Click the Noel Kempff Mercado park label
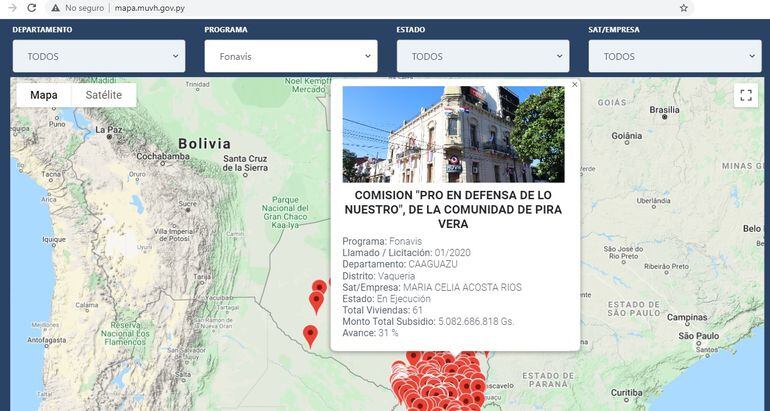This screenshot has height=411, width=770. (307, 85)
